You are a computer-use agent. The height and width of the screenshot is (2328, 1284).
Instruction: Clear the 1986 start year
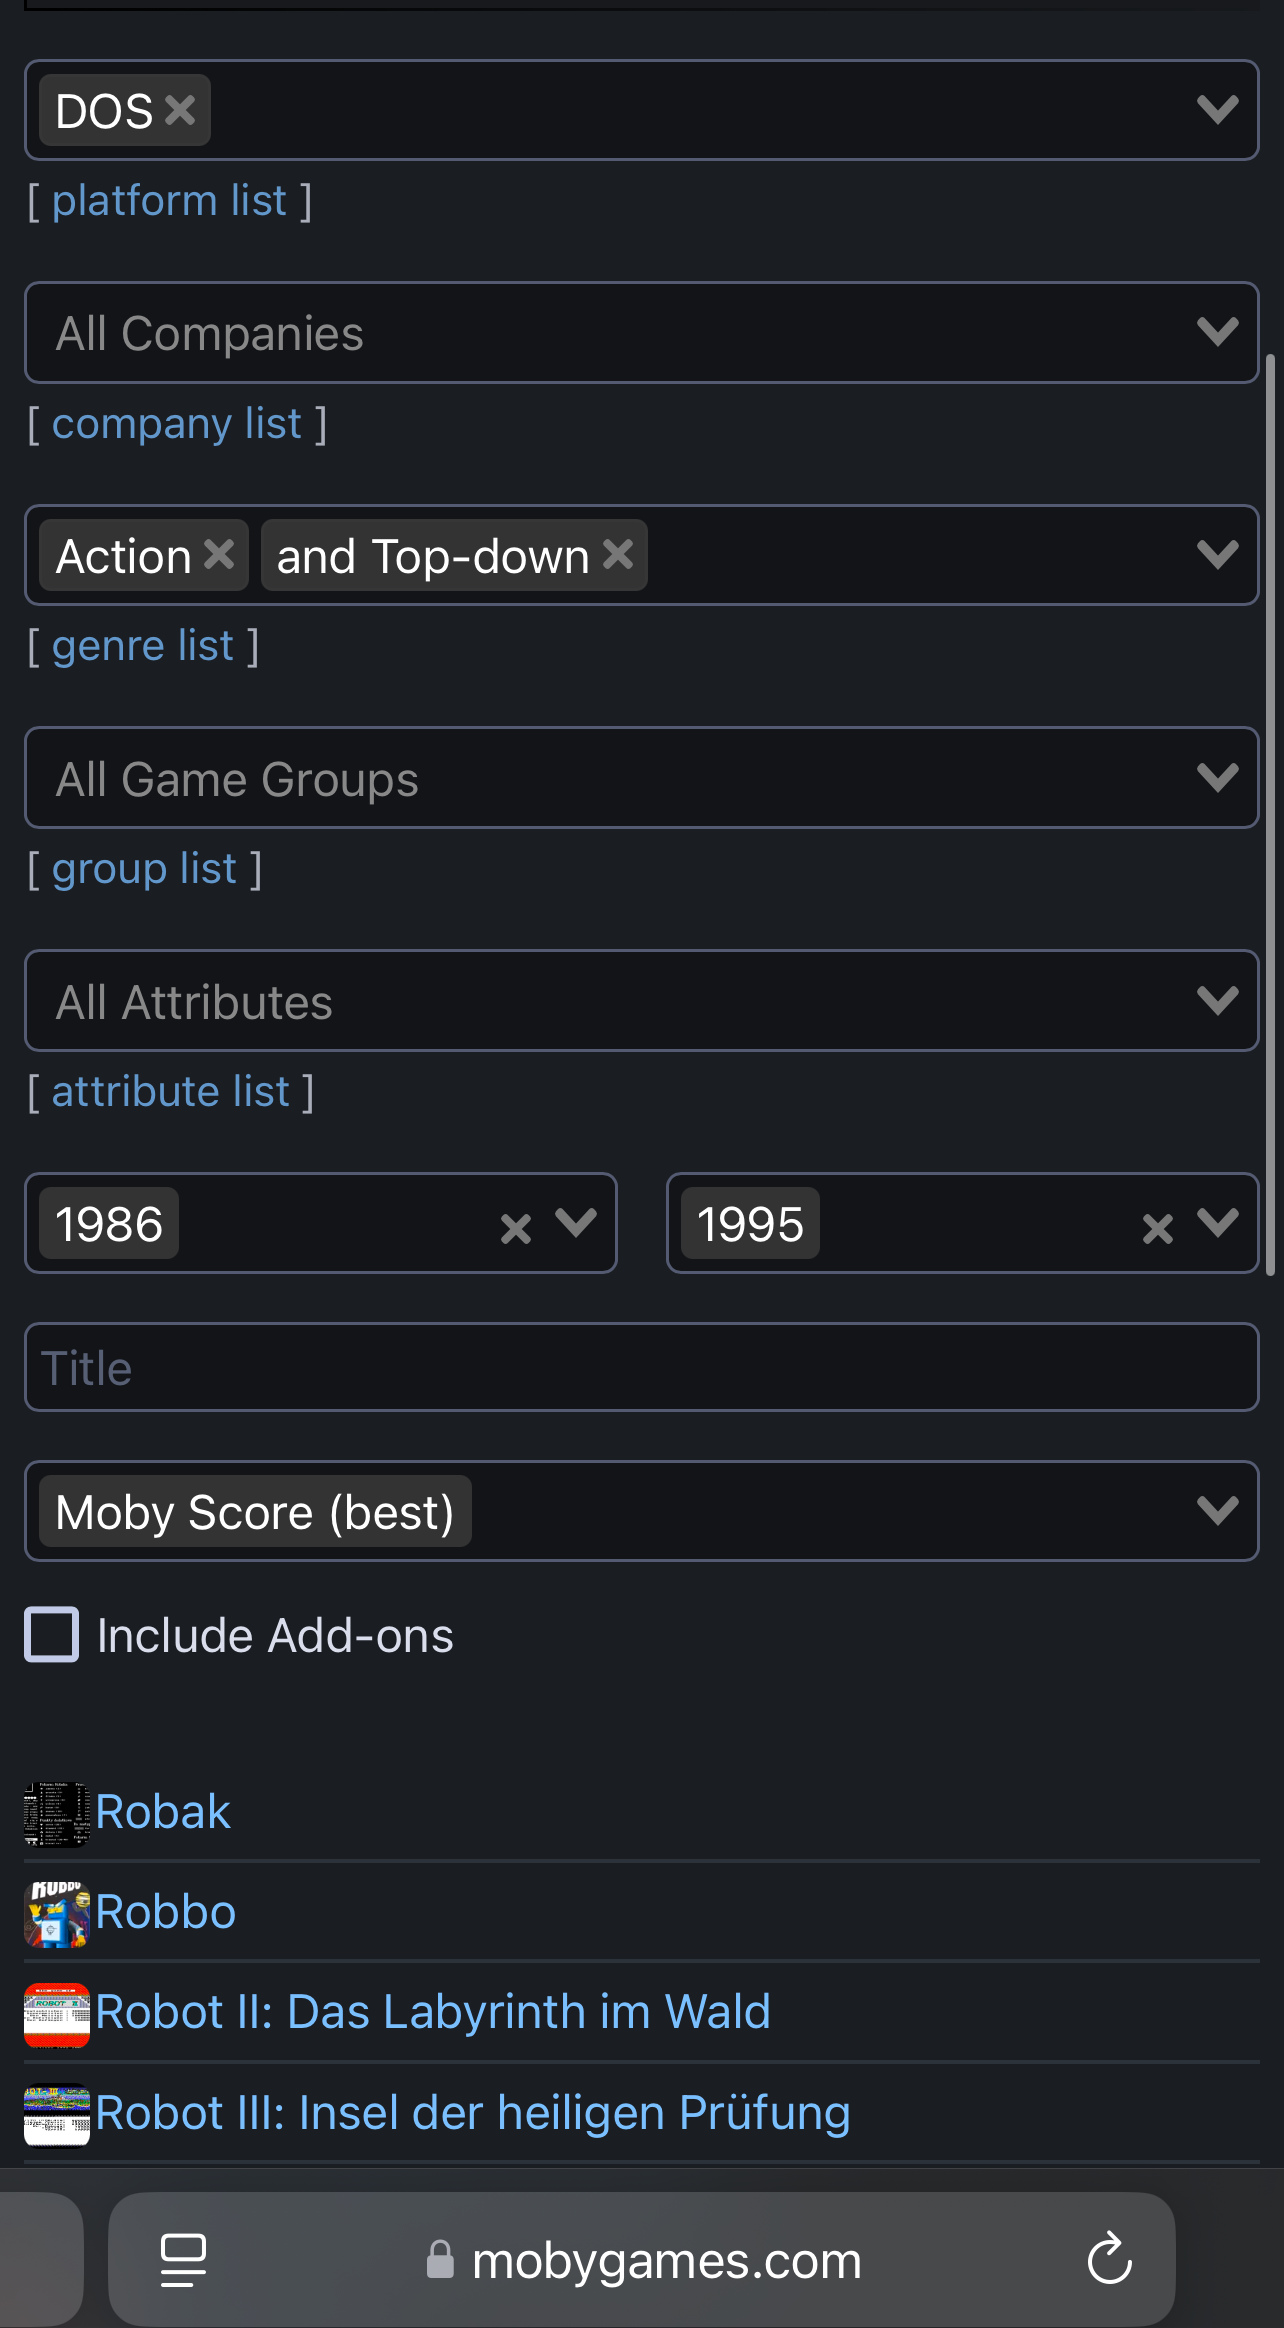(516, 1228)
